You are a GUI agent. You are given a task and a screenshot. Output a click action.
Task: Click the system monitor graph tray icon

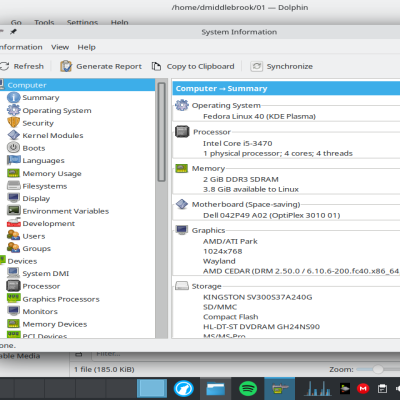point(317,388)
